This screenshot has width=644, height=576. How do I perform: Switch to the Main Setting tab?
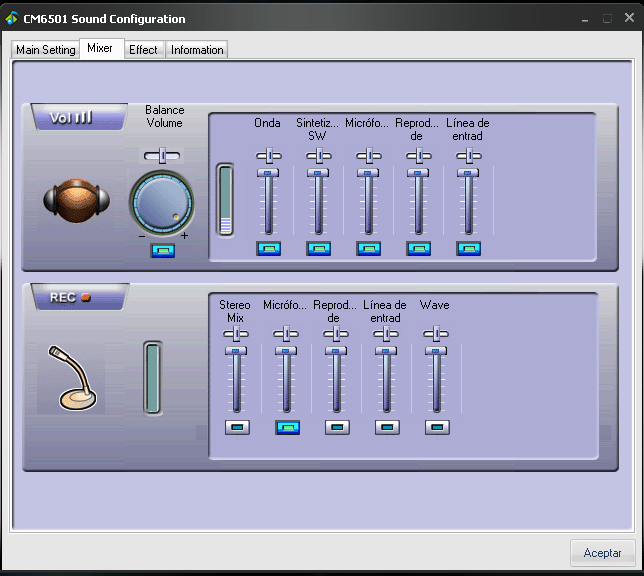(45, 50)
